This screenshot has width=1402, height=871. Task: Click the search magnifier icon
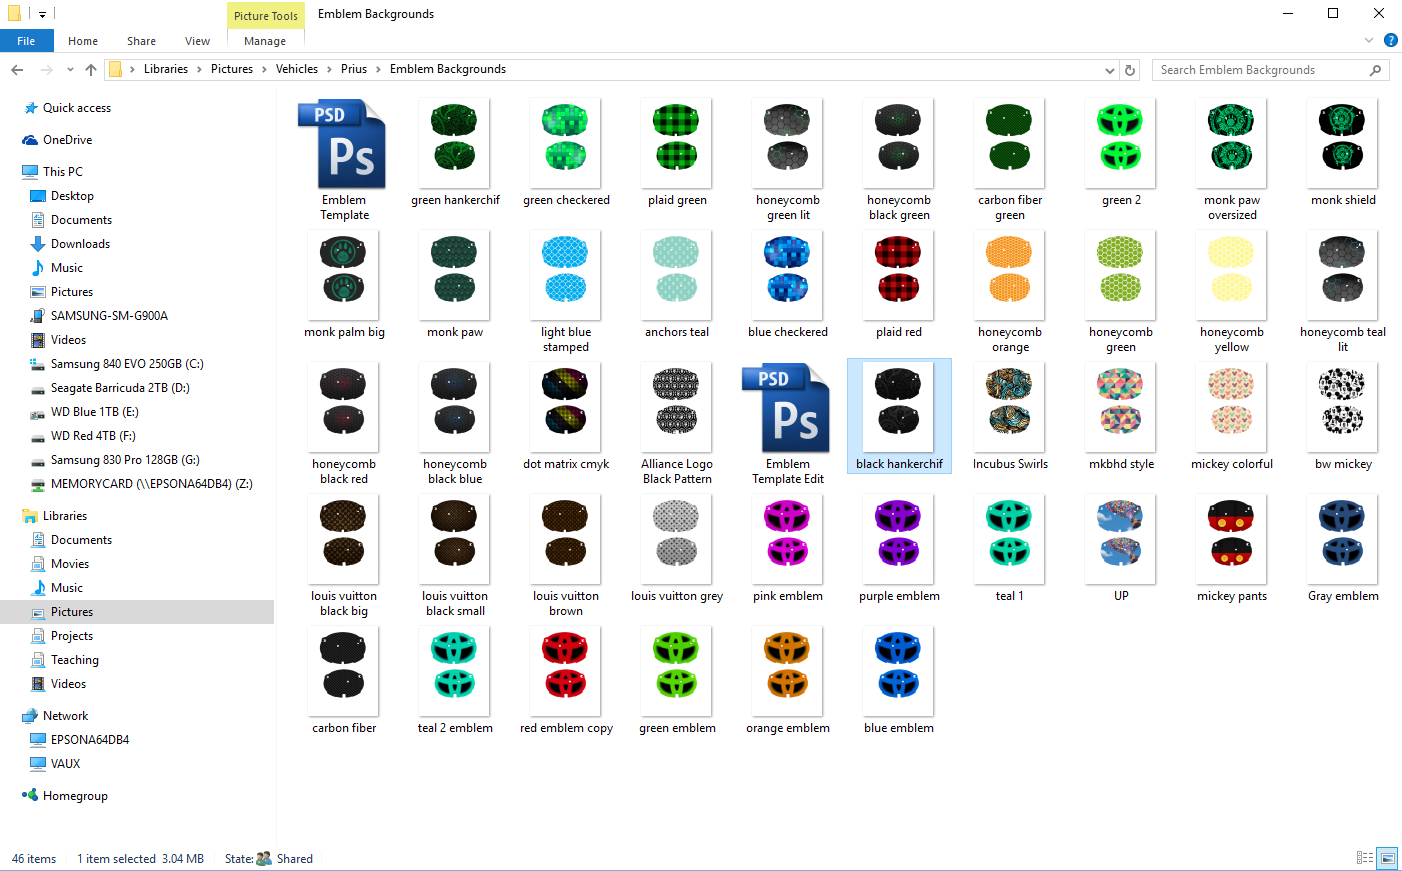1375,70
